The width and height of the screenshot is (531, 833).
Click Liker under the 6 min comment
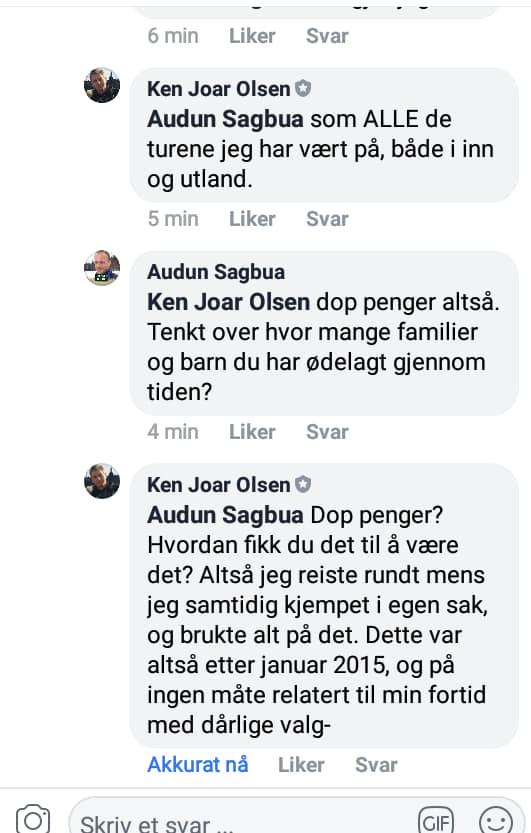point(252,36)
